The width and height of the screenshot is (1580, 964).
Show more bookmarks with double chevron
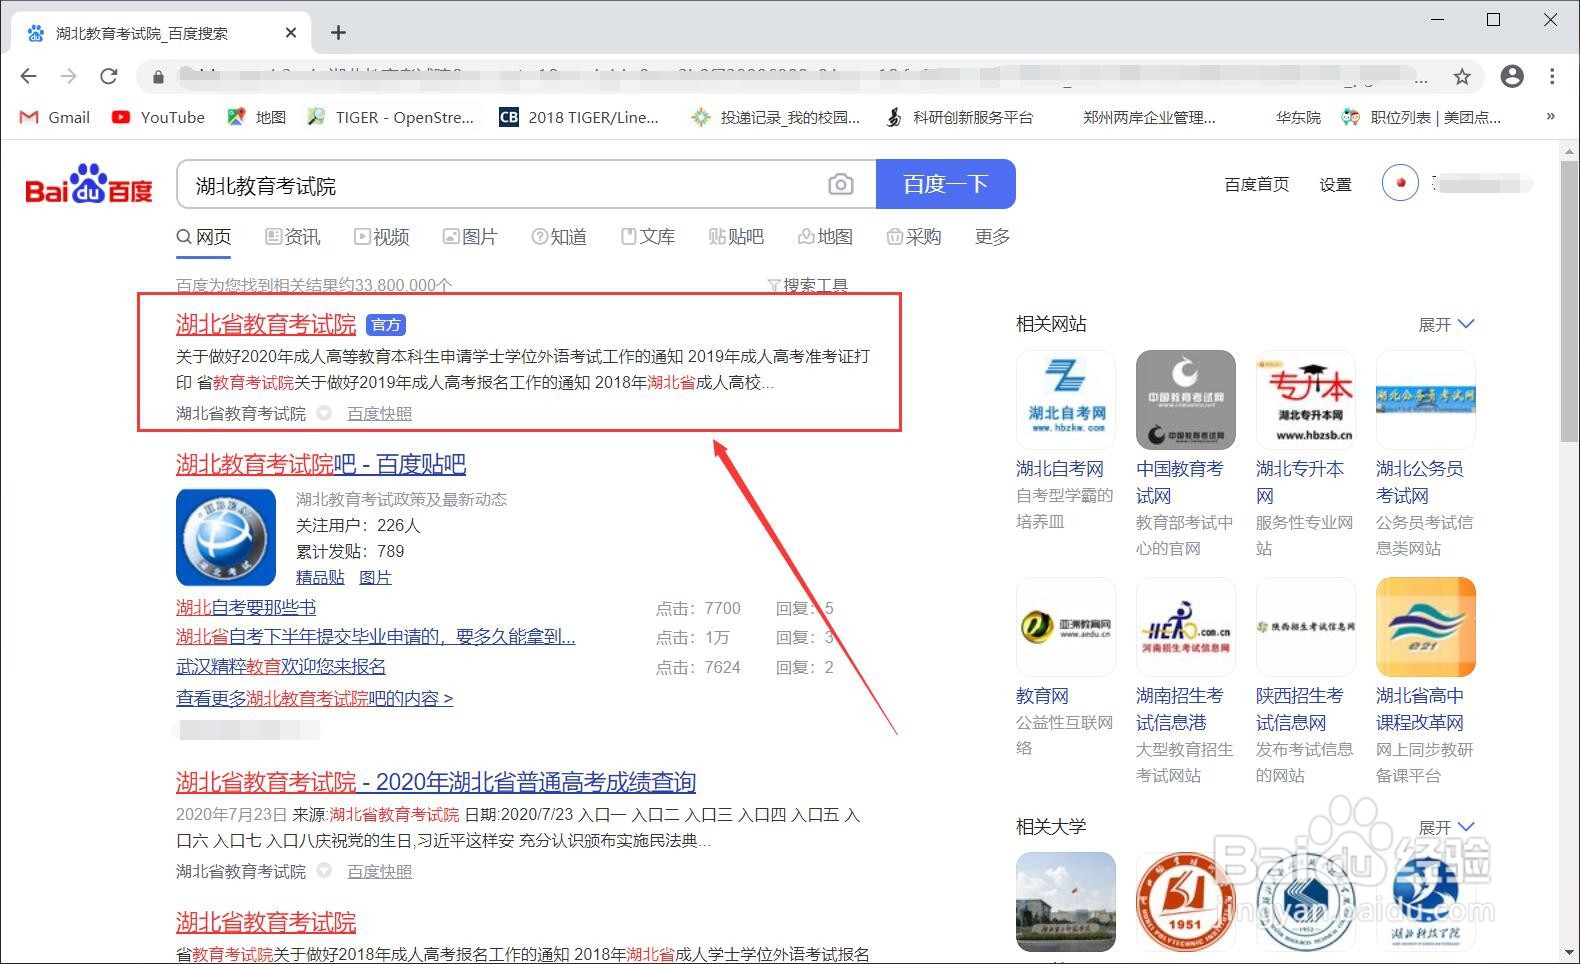(x=1550, y=116)
